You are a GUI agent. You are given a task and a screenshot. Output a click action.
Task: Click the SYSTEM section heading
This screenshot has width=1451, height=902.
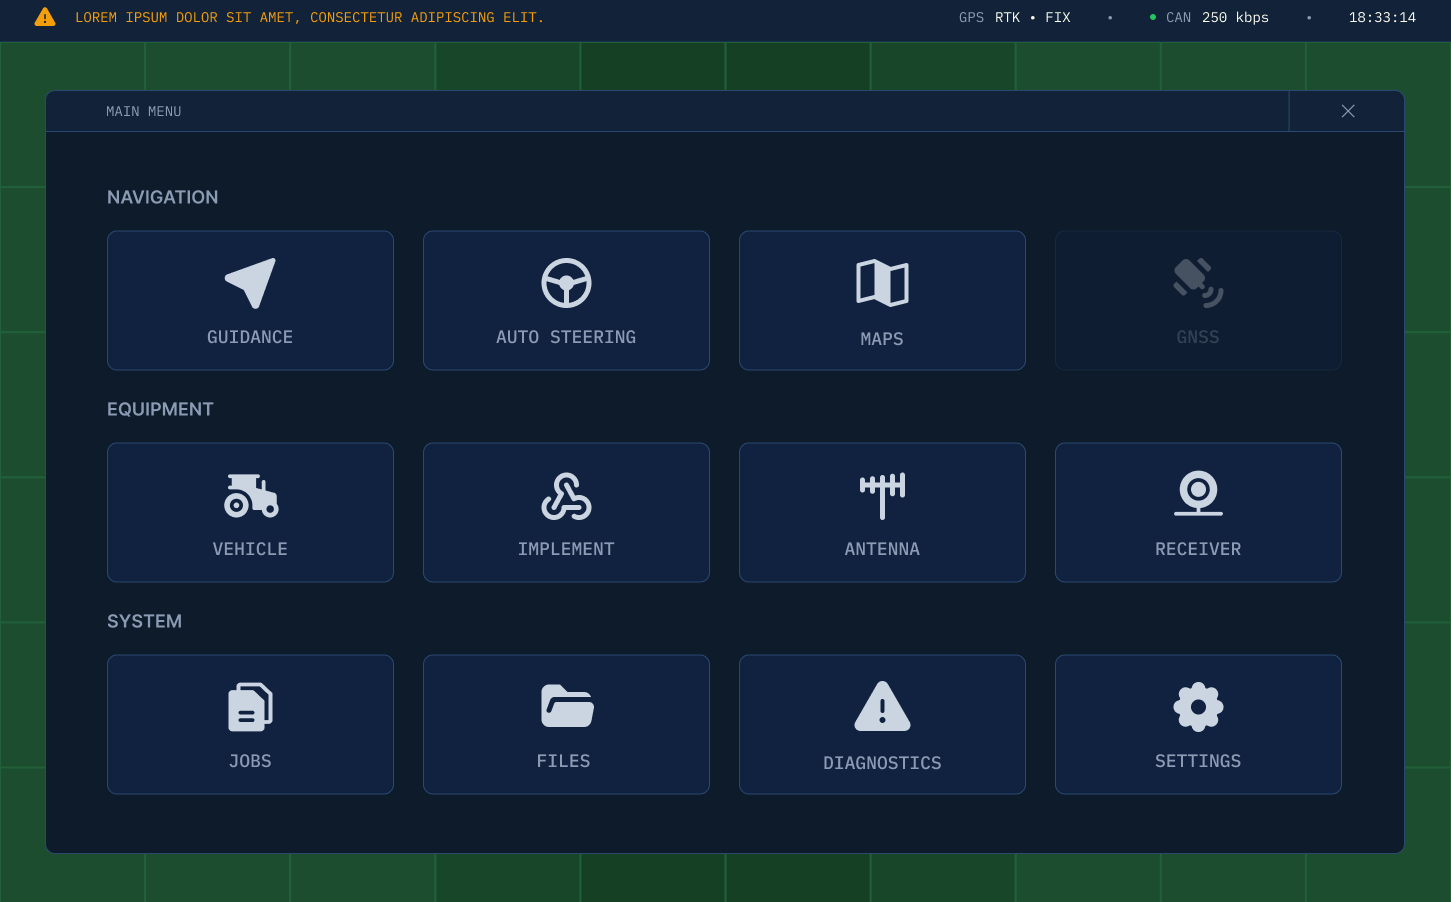click(x=145, y=621)
